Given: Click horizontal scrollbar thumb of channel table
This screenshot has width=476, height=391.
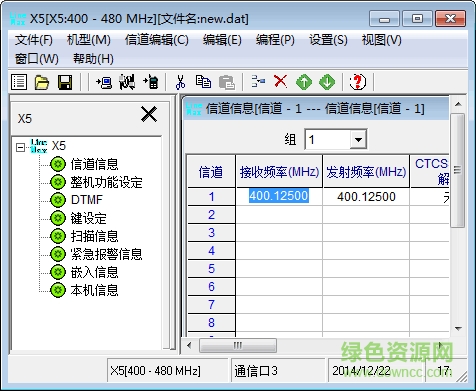Looking at the screenshot, I should coord(238,345).
